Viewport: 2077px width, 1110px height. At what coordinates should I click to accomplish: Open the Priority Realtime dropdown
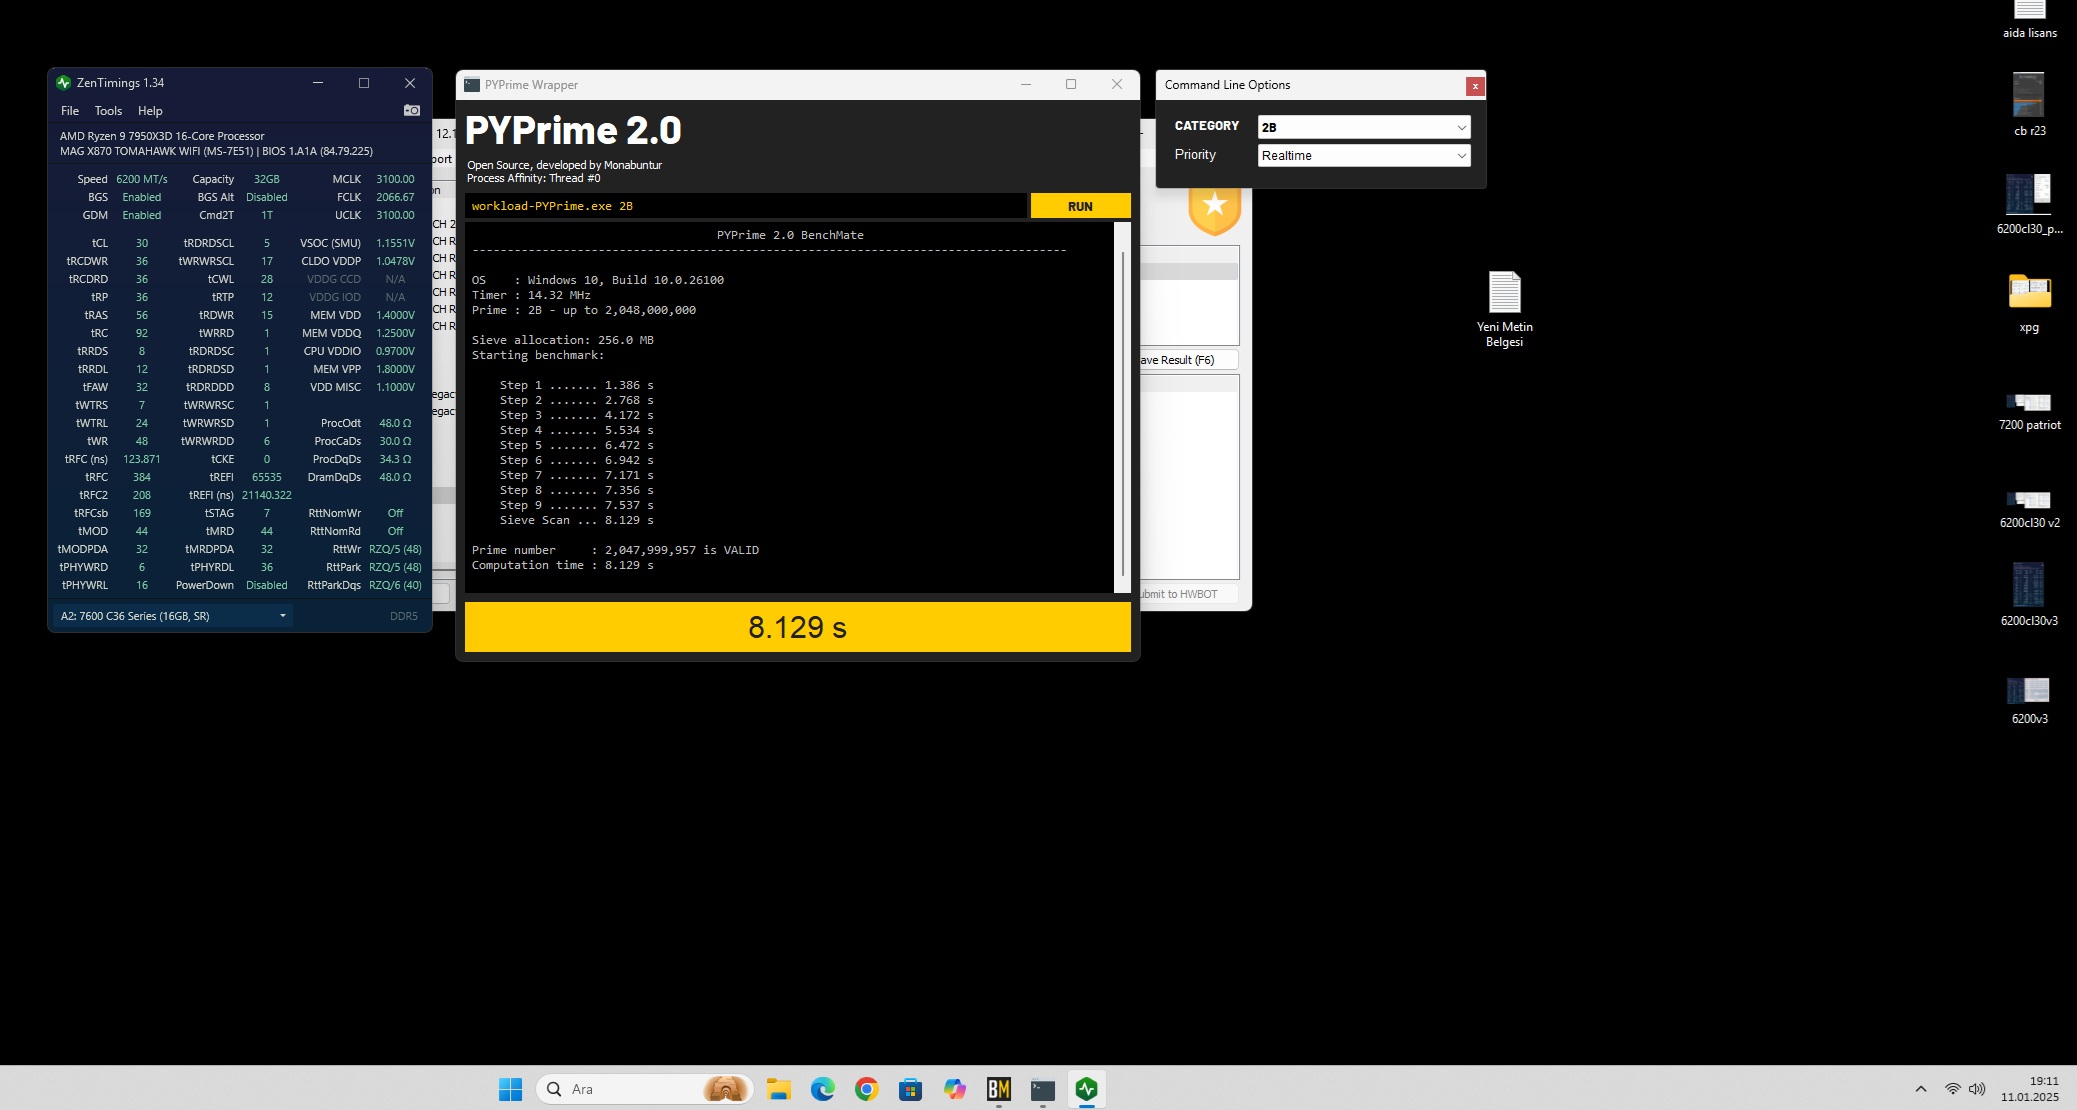click(1364, 155)
